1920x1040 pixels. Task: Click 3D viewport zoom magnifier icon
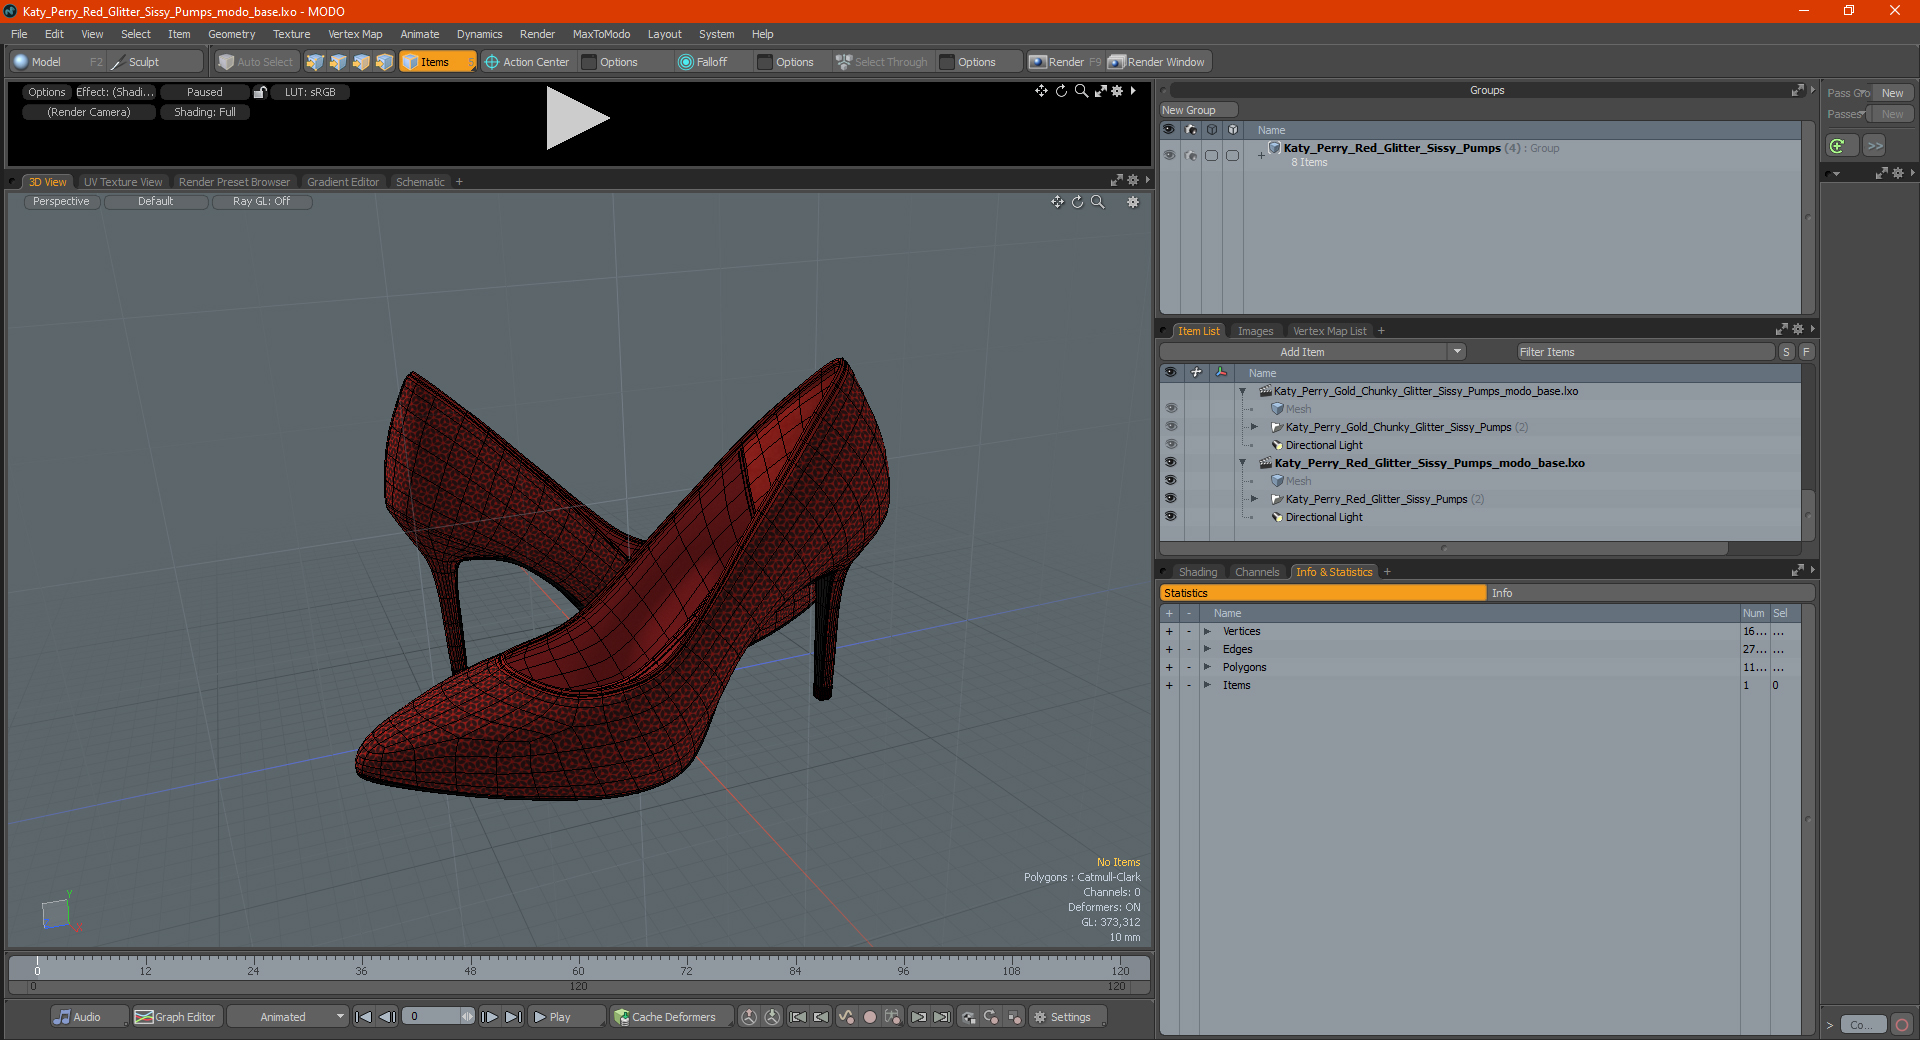tap(1097, 202)
